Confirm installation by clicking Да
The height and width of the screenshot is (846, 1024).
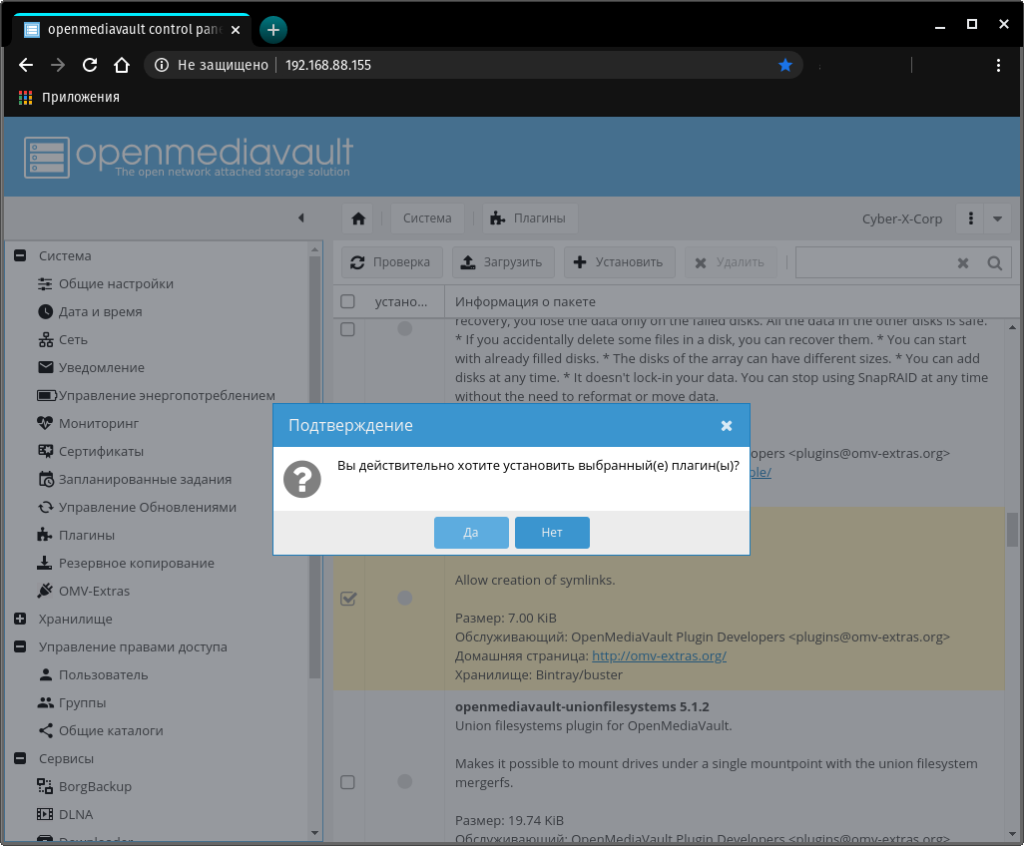coord(471,533)
